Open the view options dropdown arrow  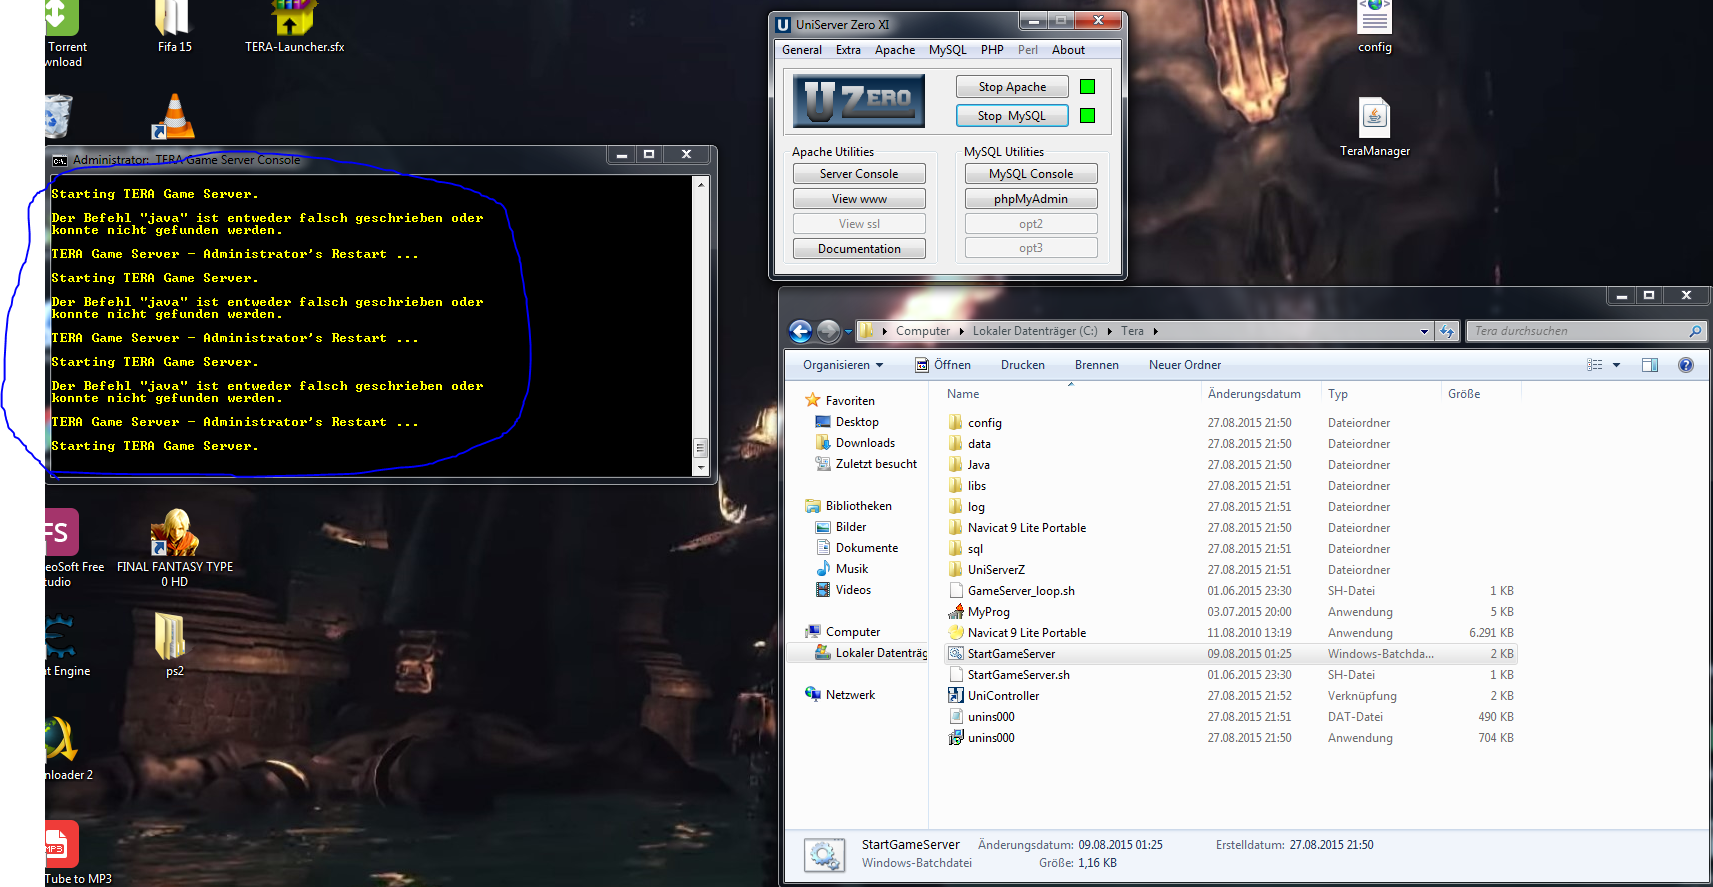click(1616, 365)
